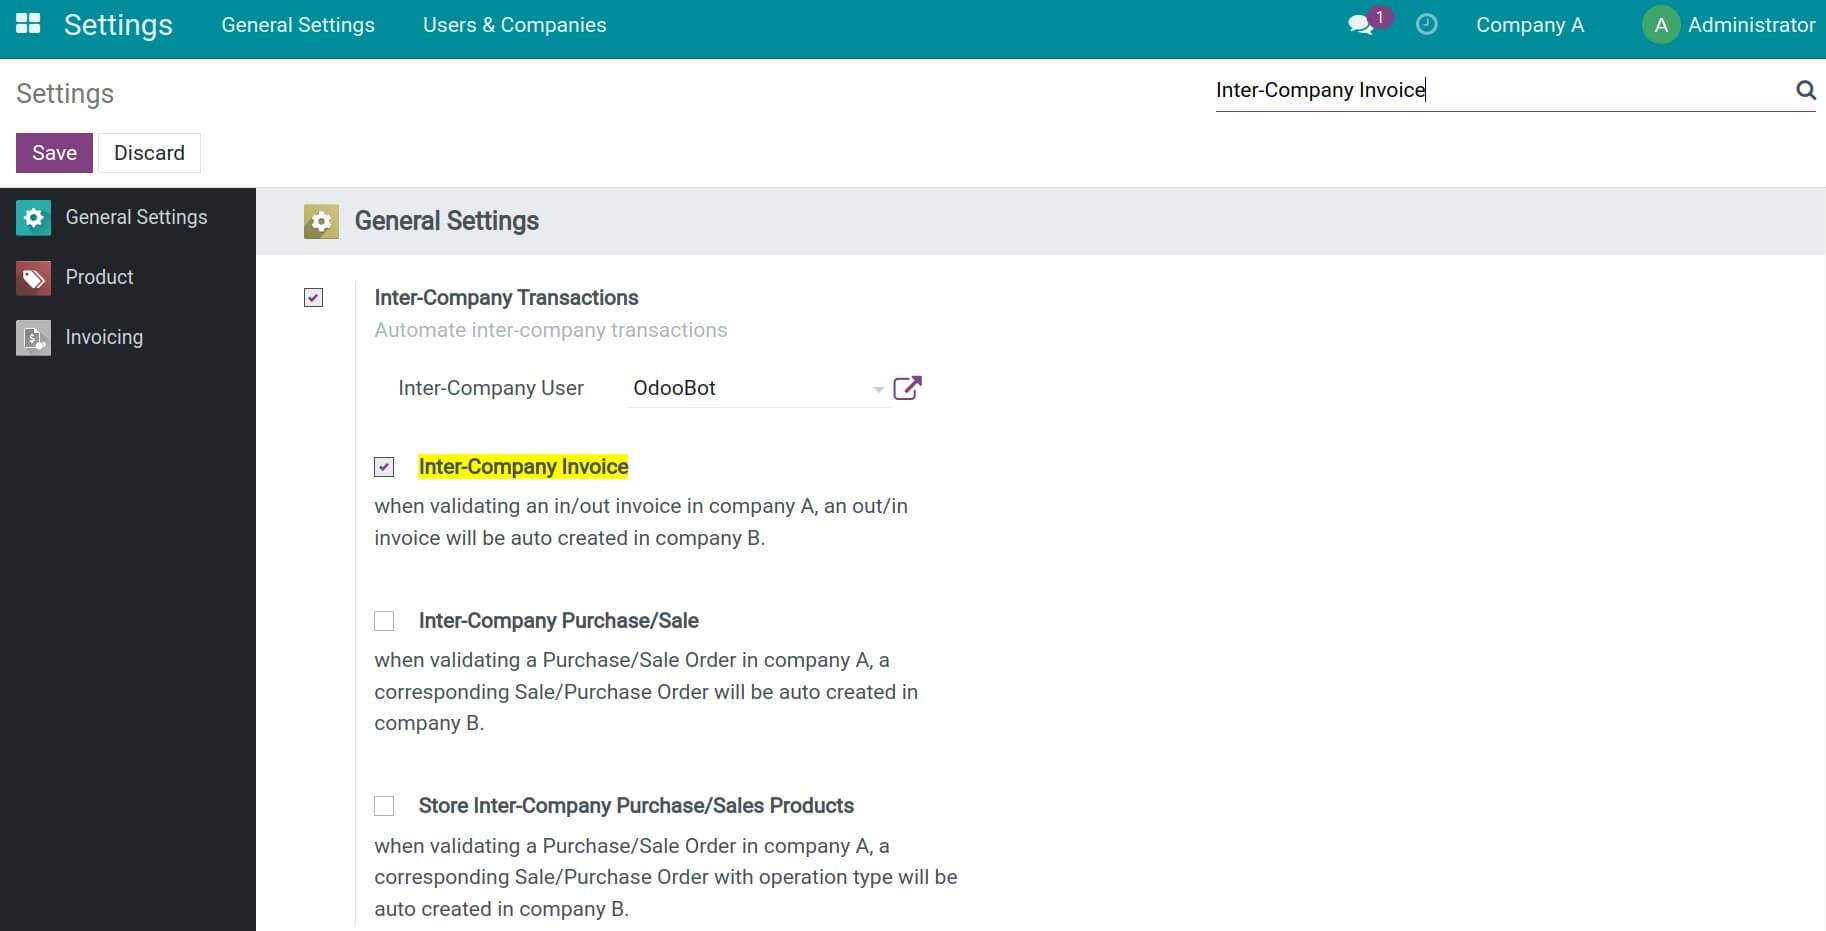
Task: Click the search magnifier icon
Action: tap(1805, 90)
